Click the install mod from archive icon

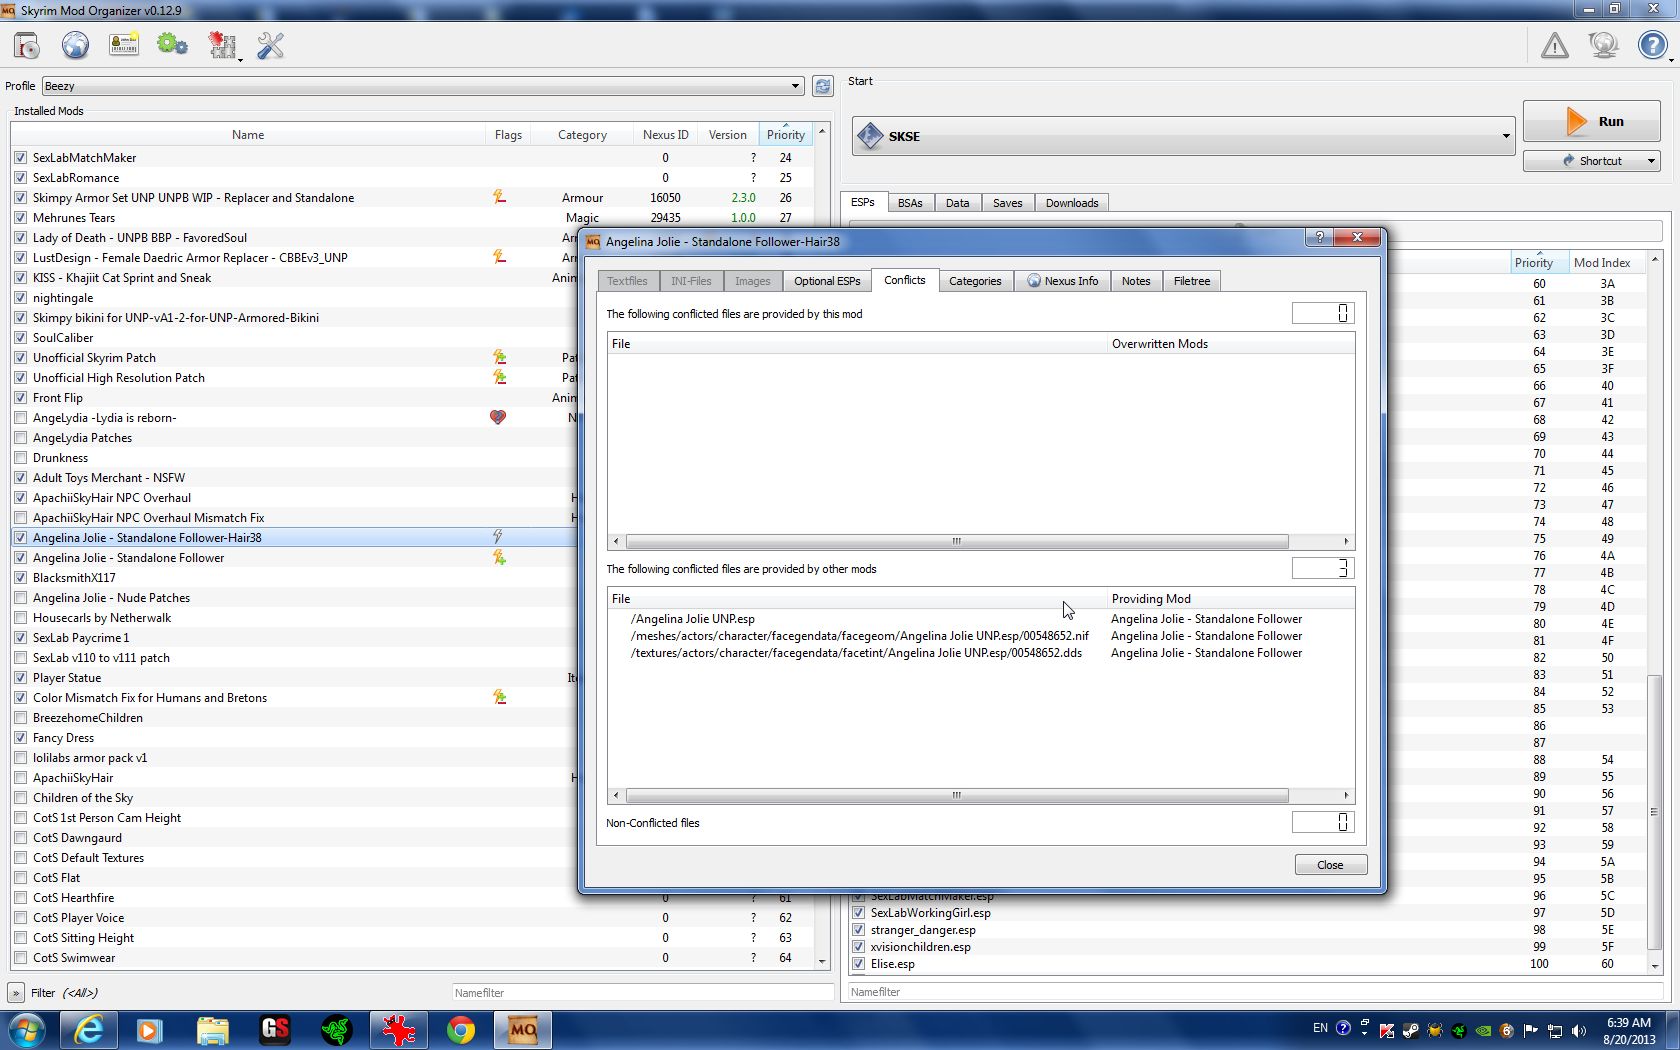coord(27,46)
